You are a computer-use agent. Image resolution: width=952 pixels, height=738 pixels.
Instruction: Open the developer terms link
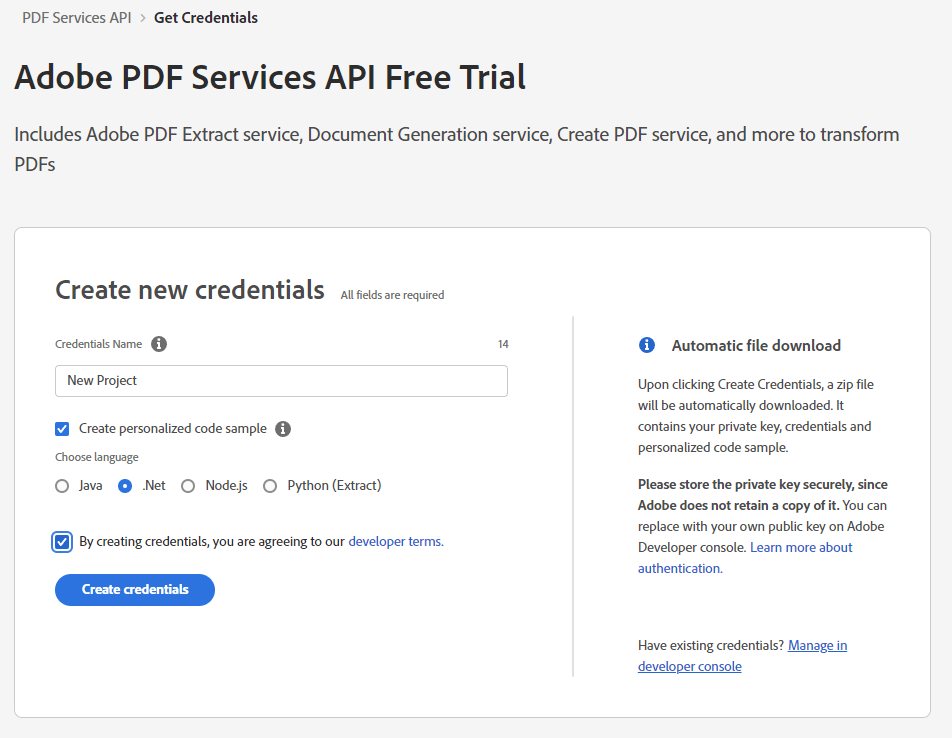pos(396,541)
